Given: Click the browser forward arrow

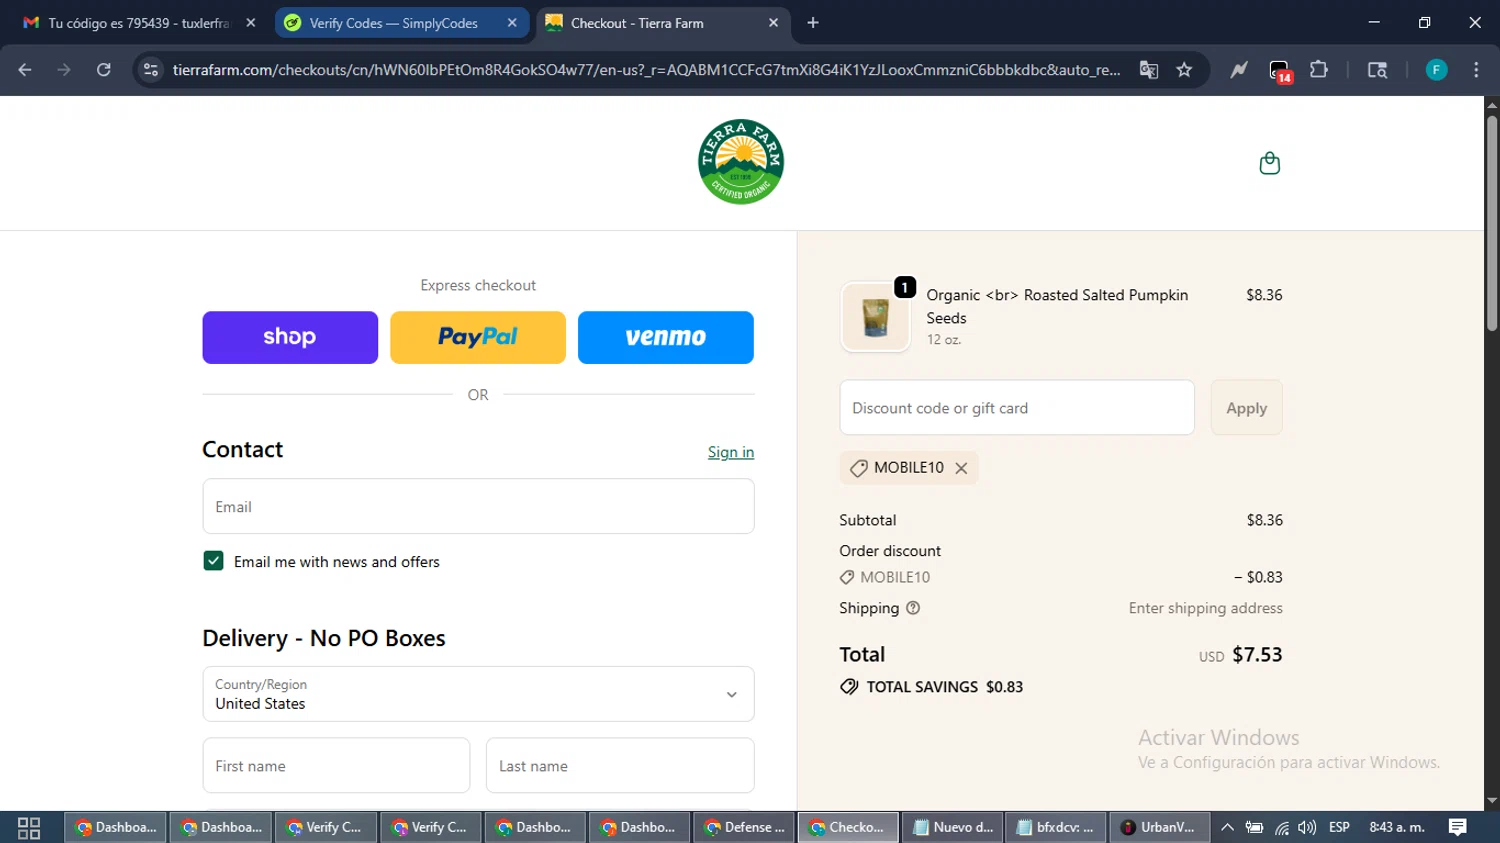Looking at the screenshot, I should coord(64,70).
